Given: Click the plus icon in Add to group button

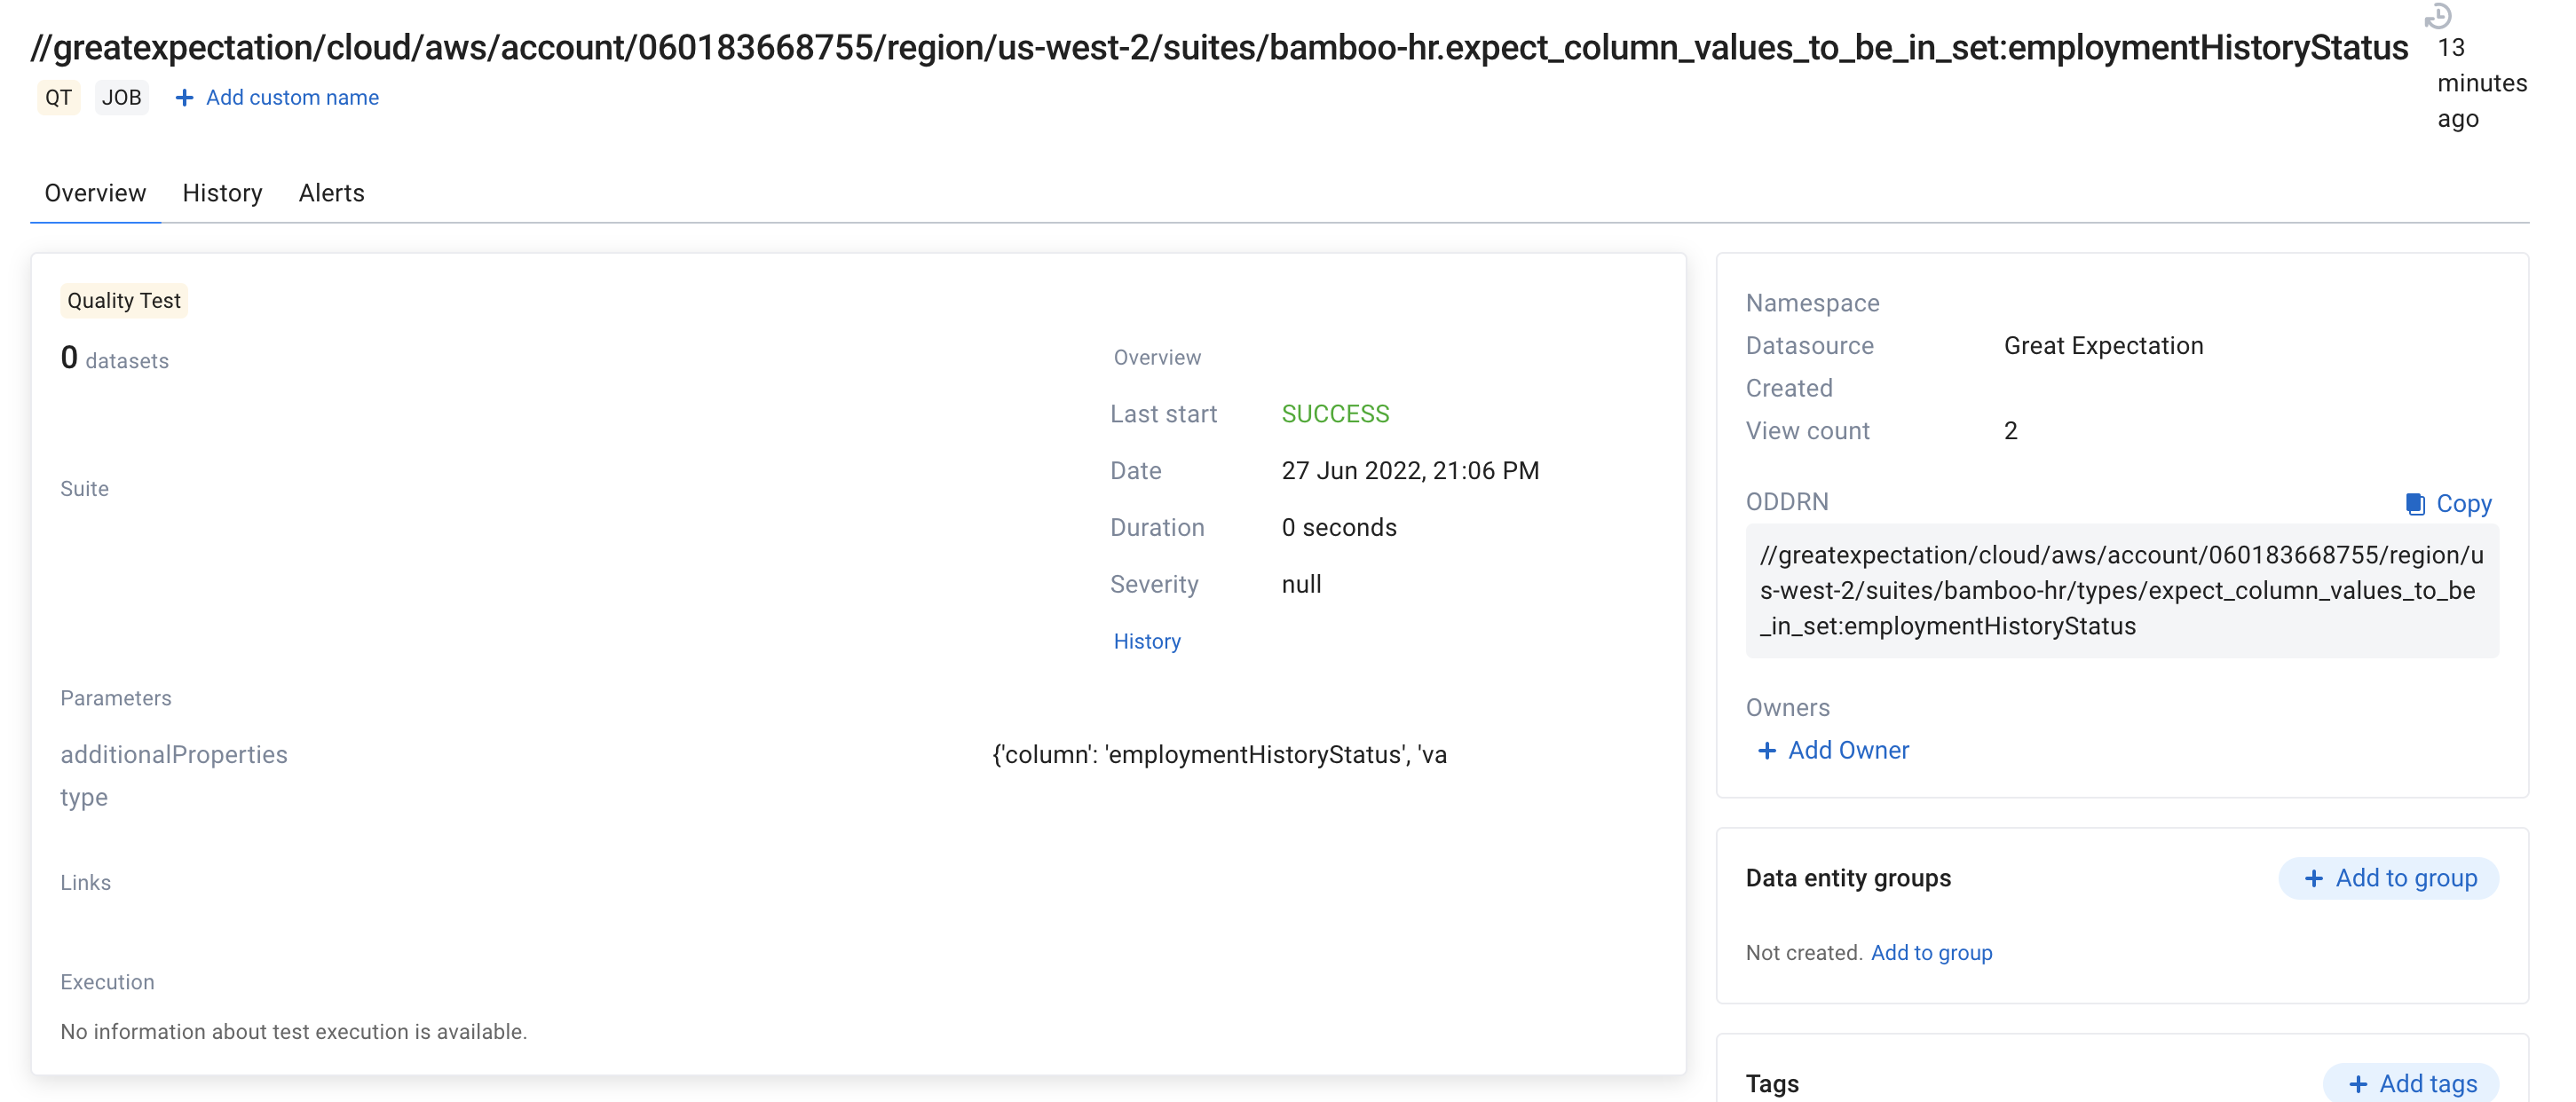Looking at the screenshot, I should pos(2314,879).
